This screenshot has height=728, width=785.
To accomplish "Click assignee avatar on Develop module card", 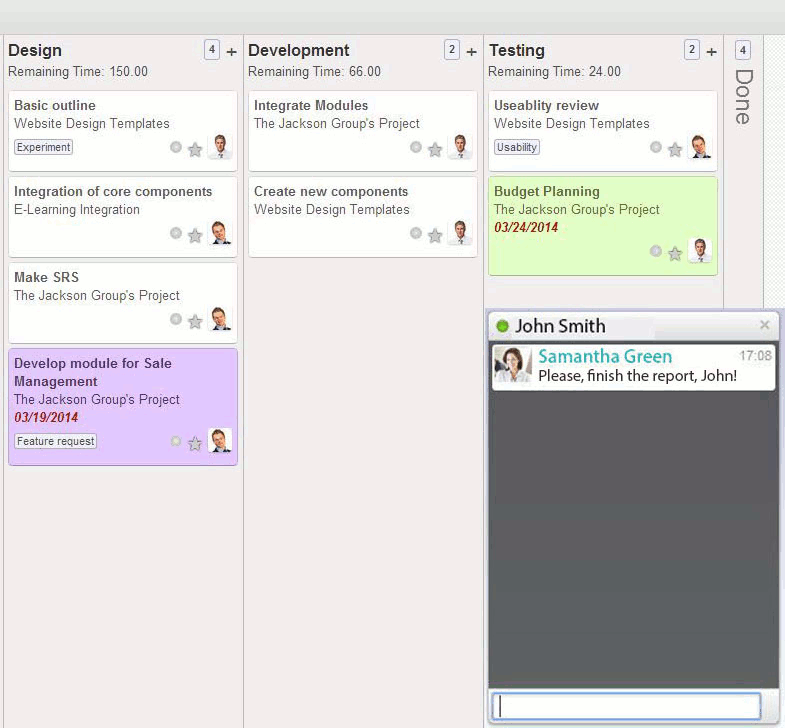I will (x=220, y=441).
